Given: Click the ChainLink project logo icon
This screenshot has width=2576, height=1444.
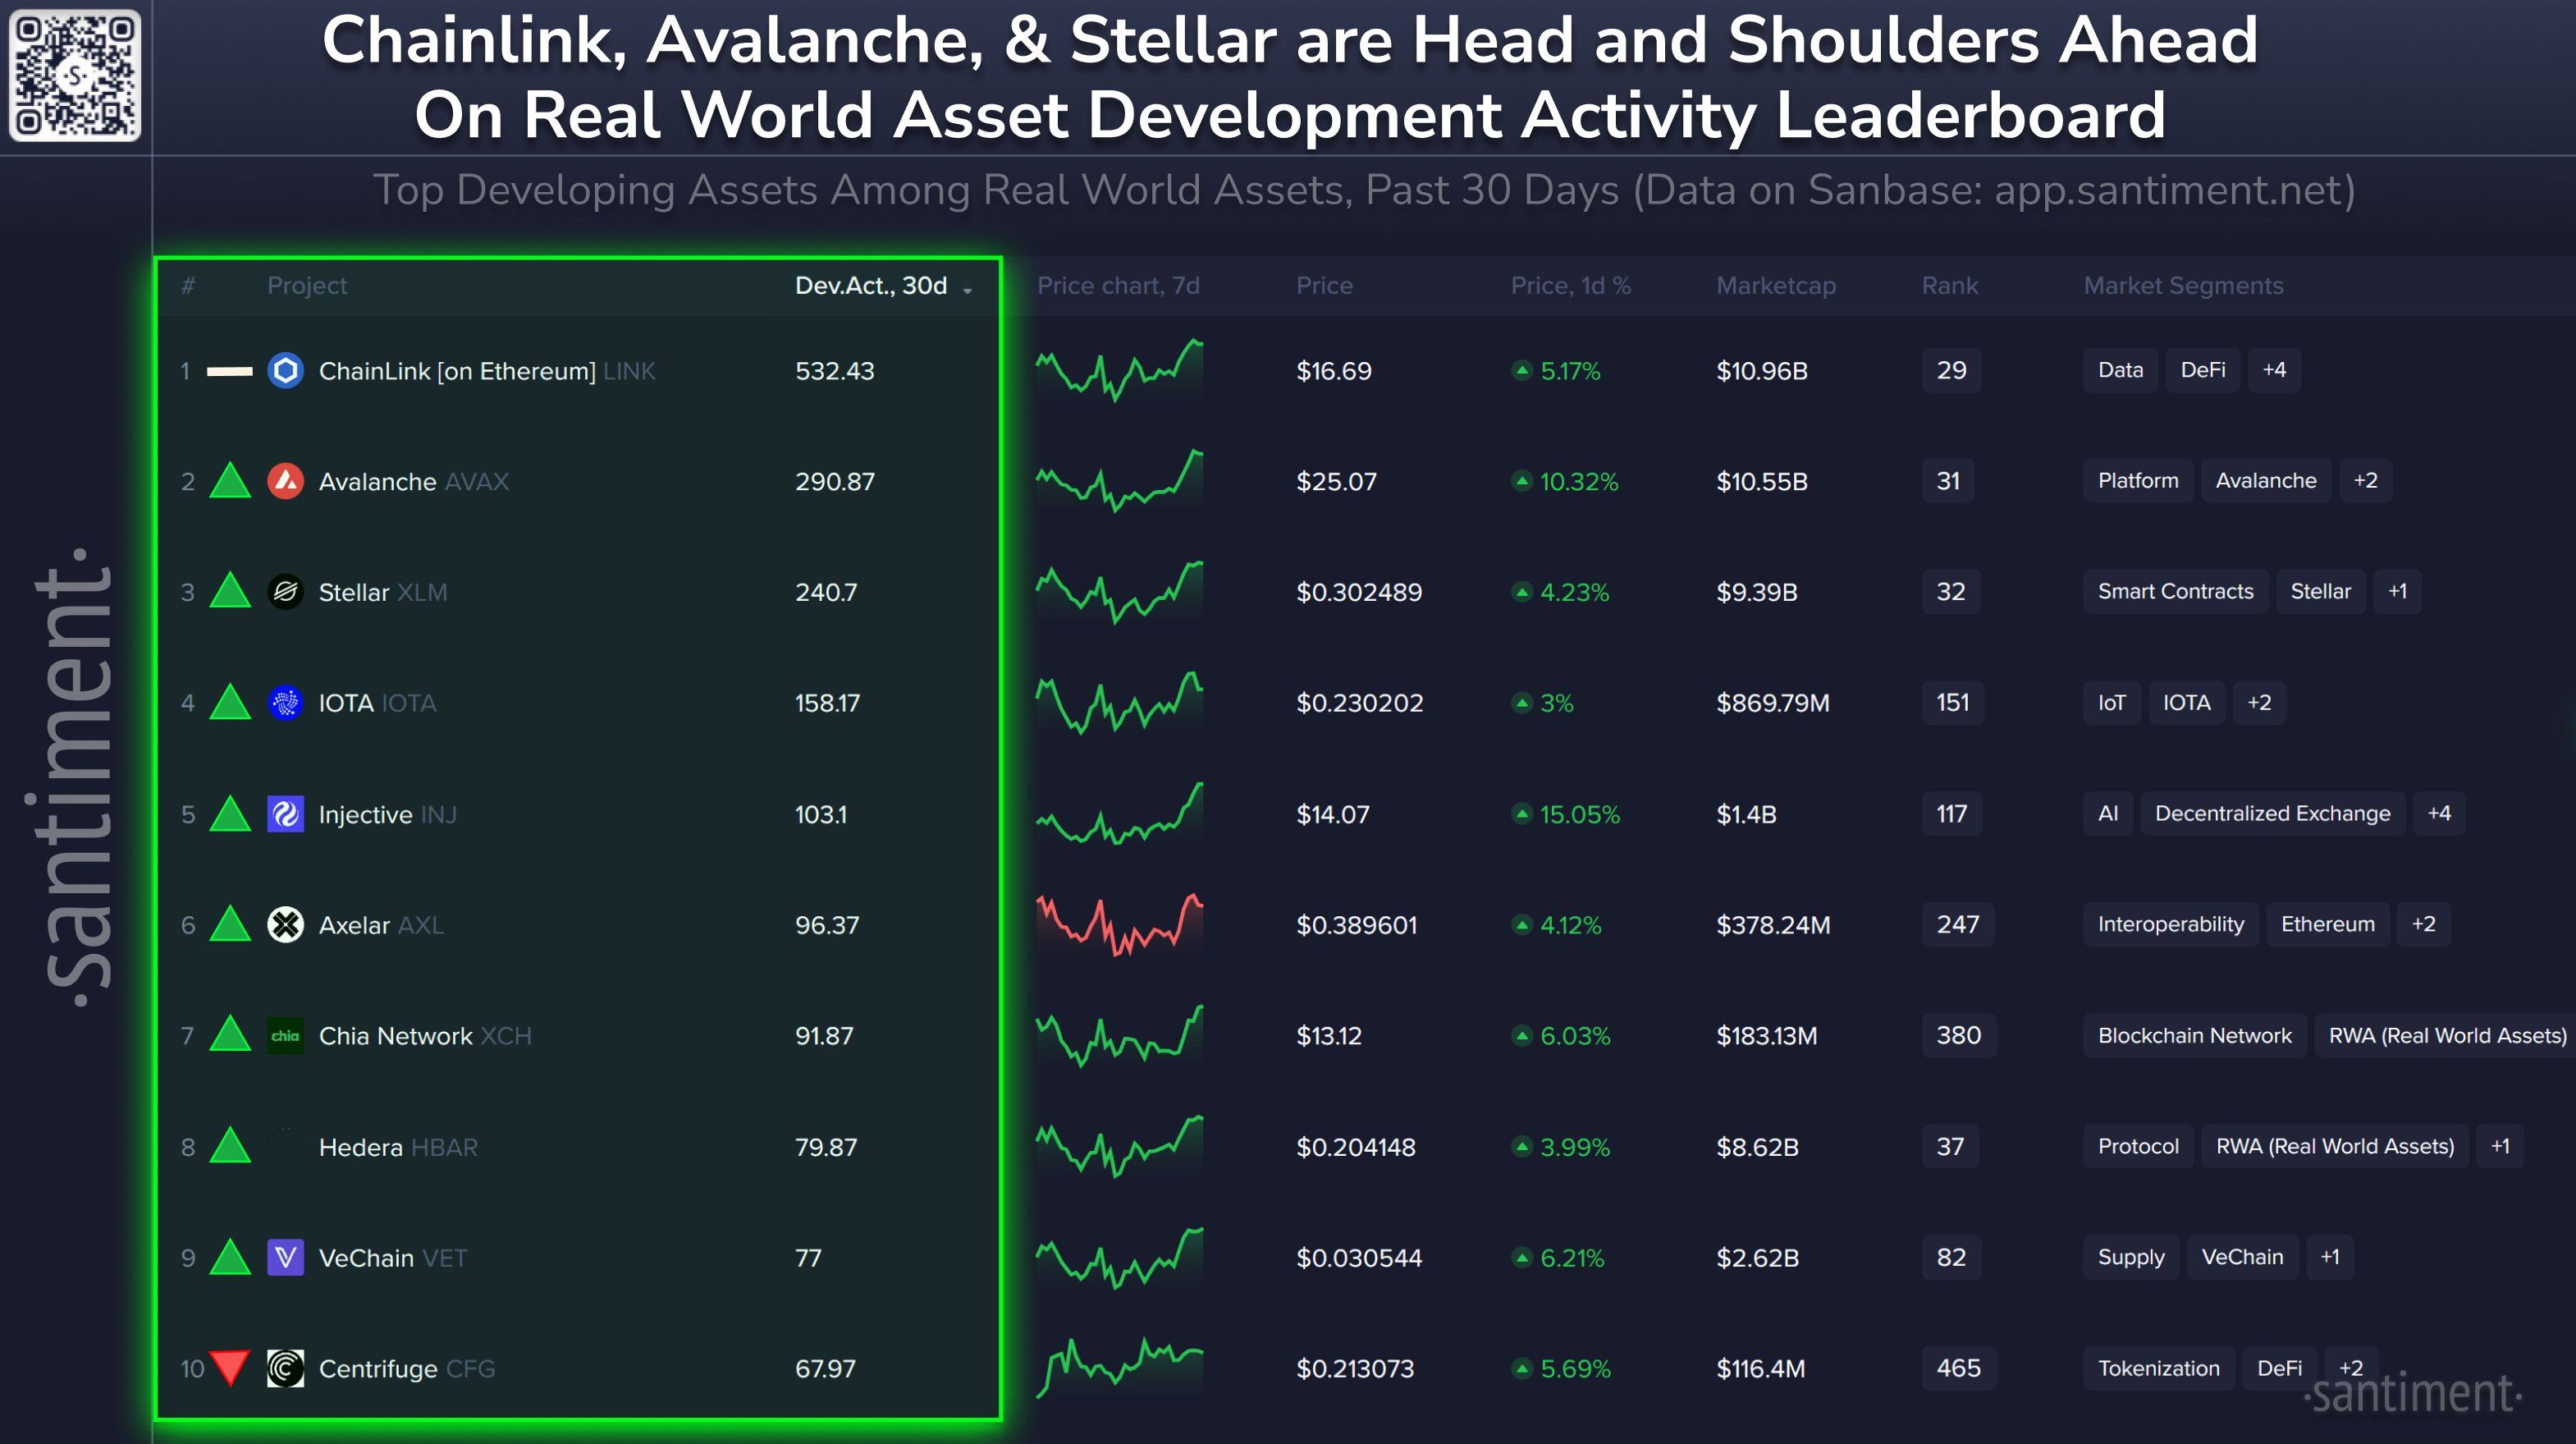Looking at the screenshot, I should 285,371.
